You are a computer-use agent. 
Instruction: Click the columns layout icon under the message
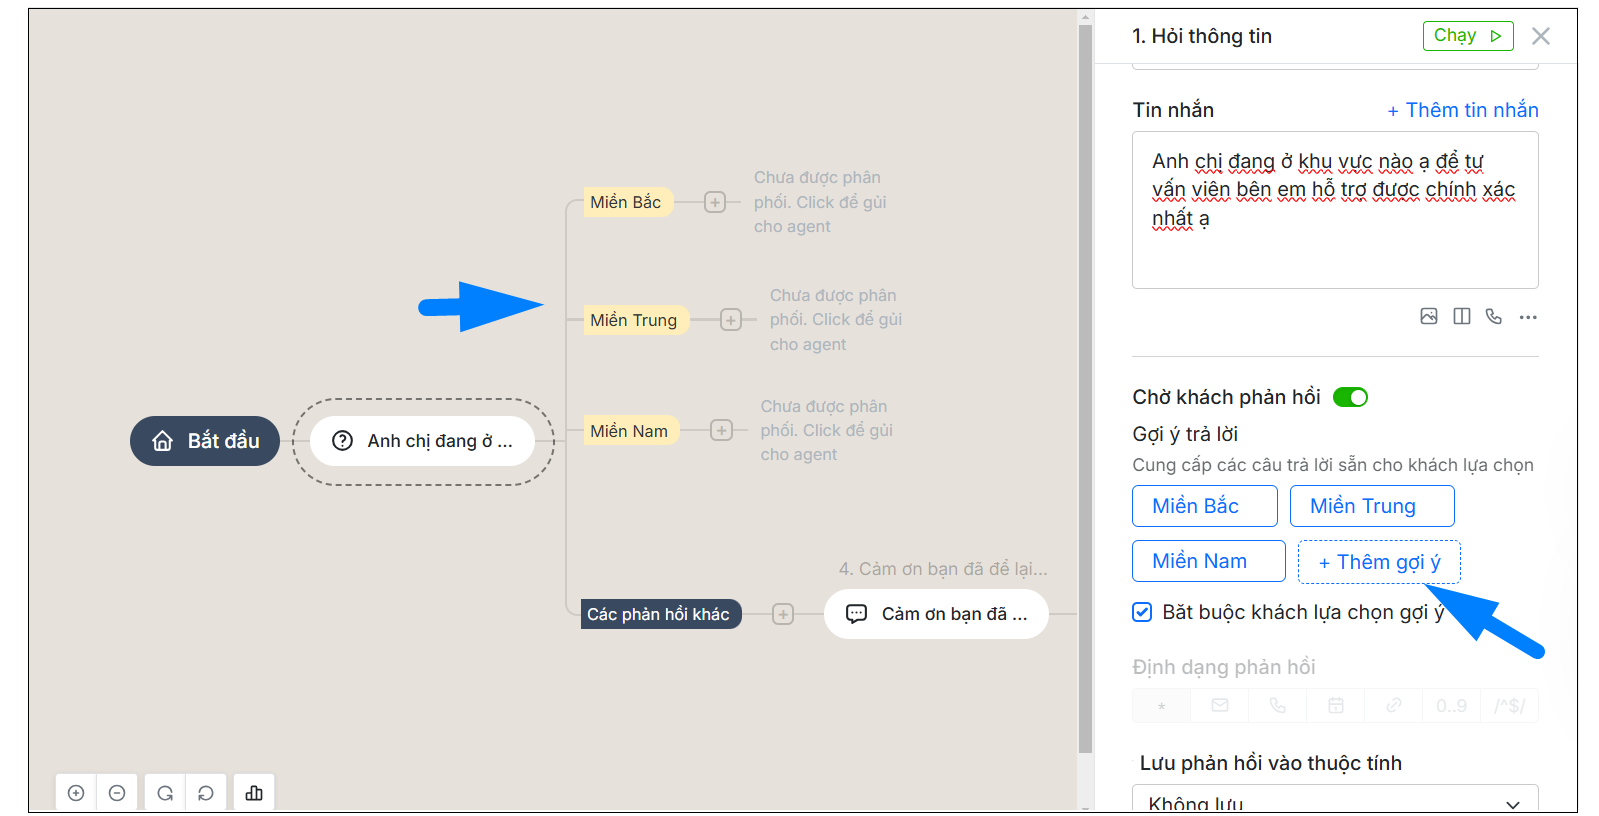[1462, 317]
